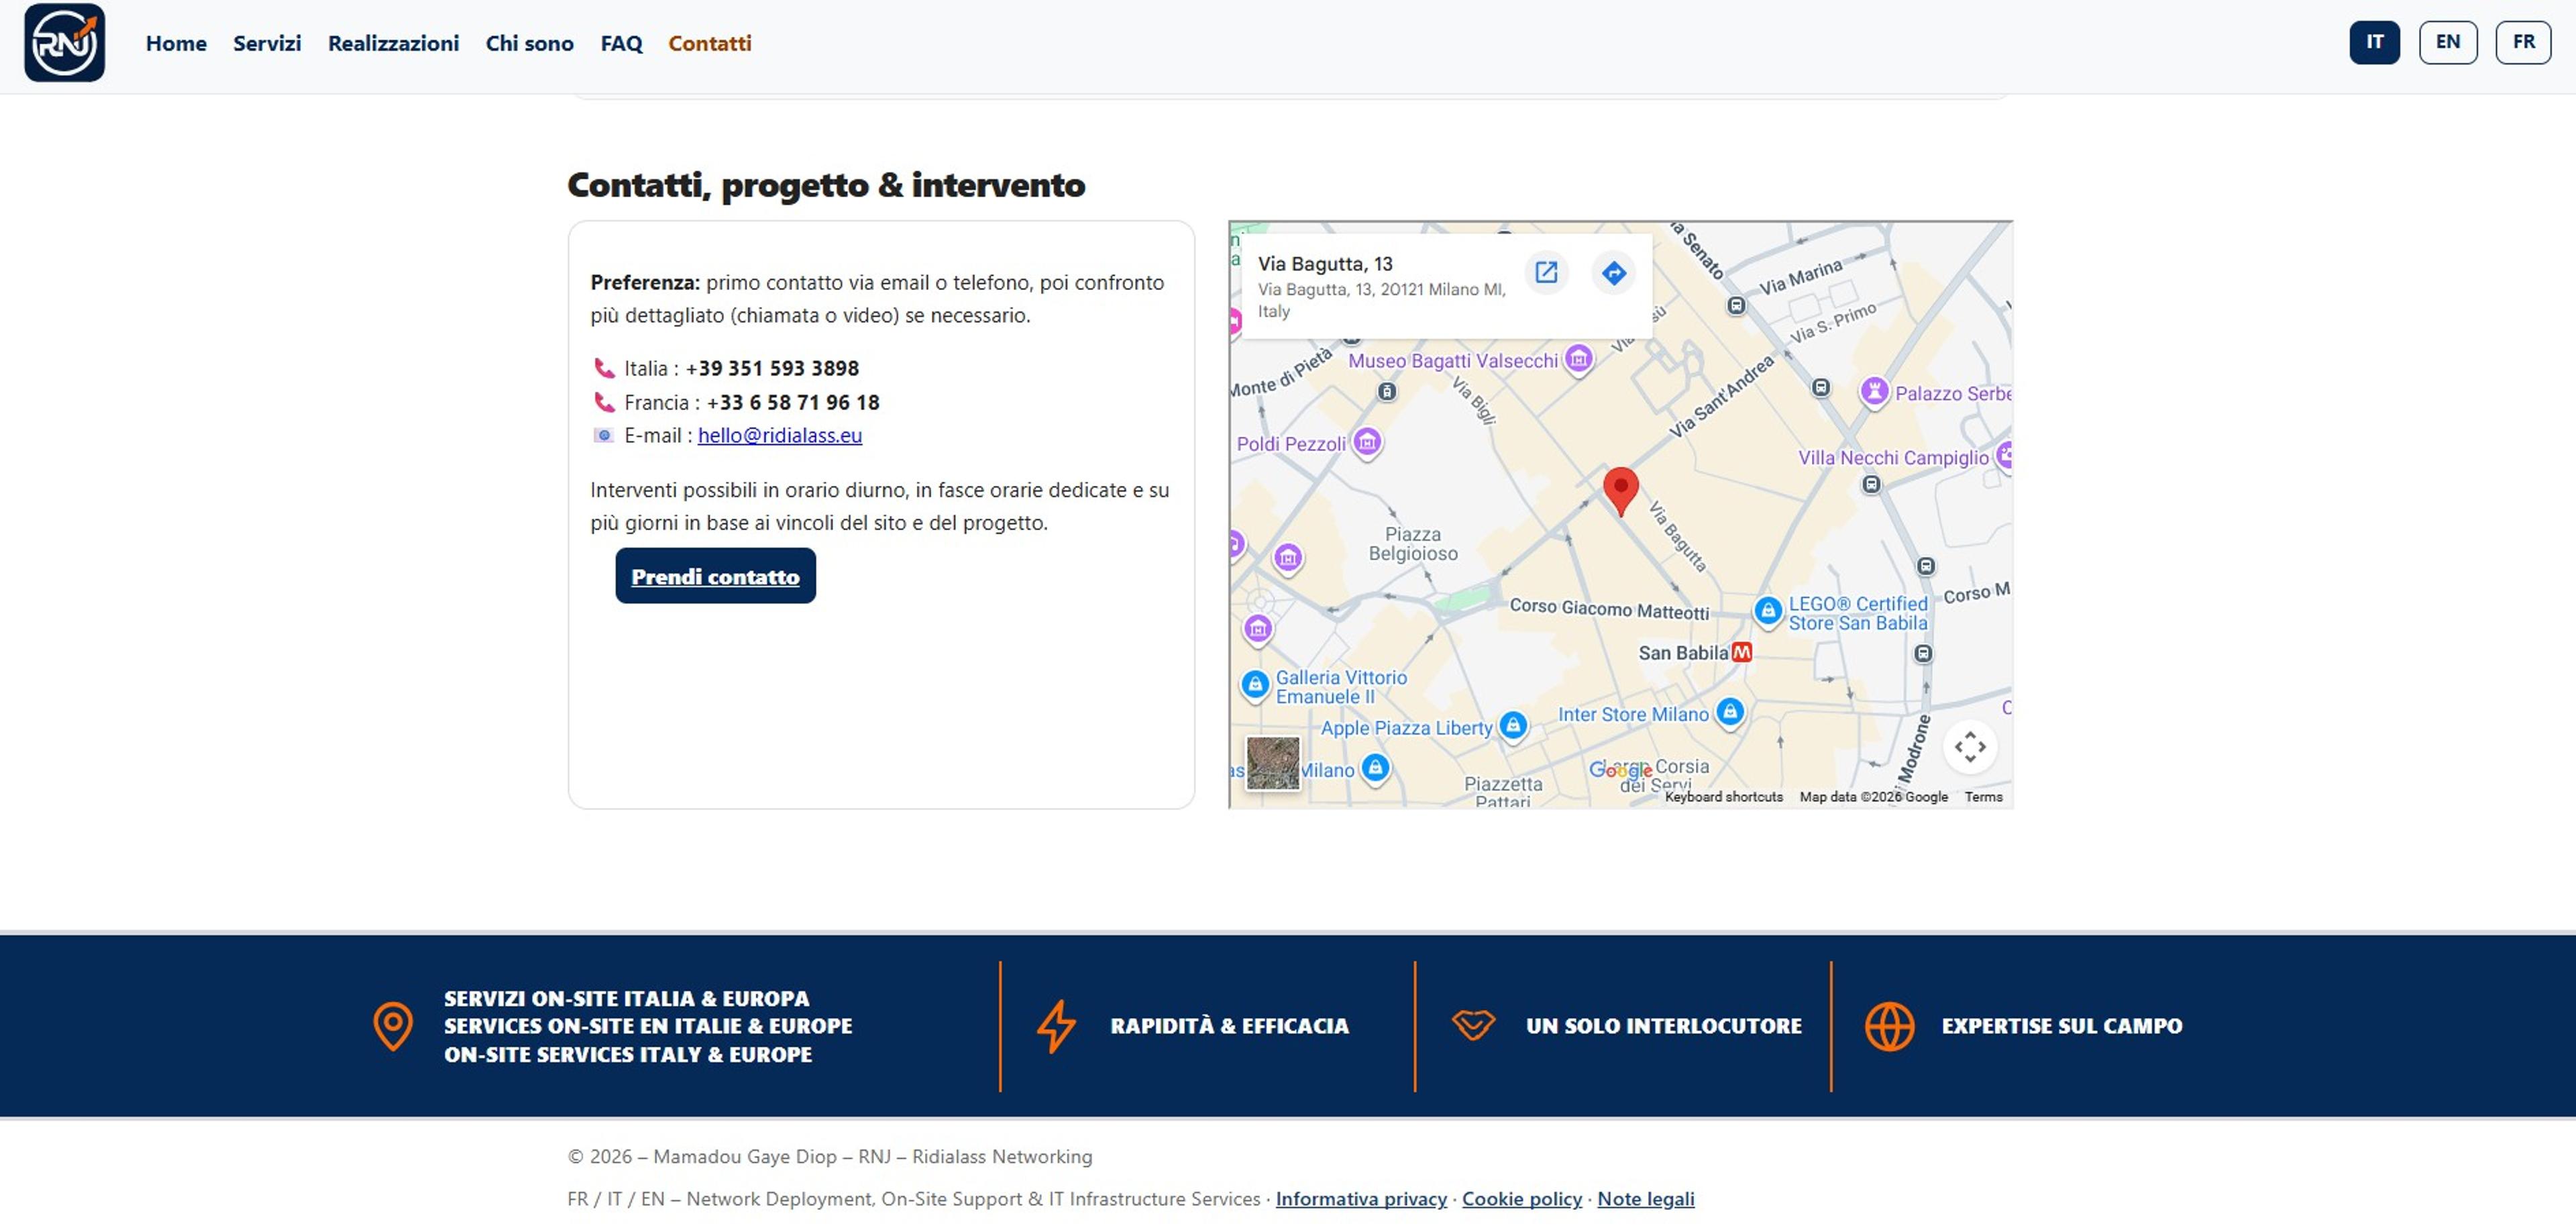The image size is (2576, 1230).
Task: Switch the language to IT
Action: [x=2374, y=42]
